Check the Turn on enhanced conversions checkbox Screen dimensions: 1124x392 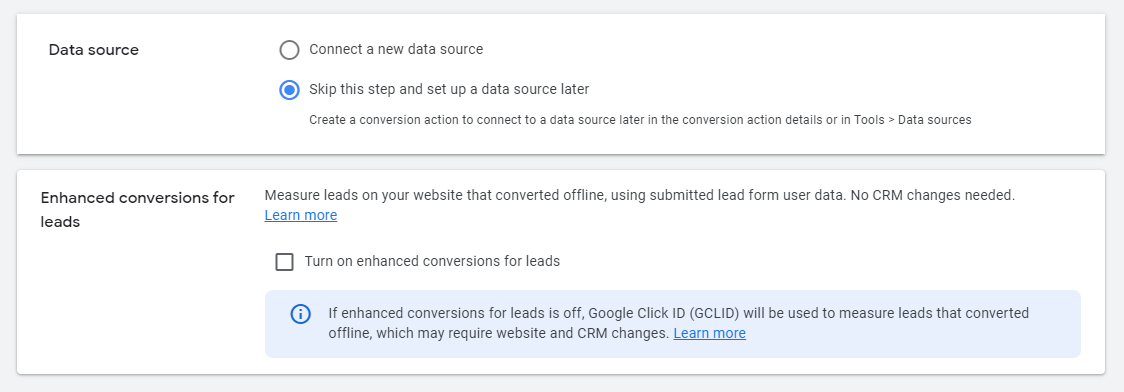coord(285,262)
